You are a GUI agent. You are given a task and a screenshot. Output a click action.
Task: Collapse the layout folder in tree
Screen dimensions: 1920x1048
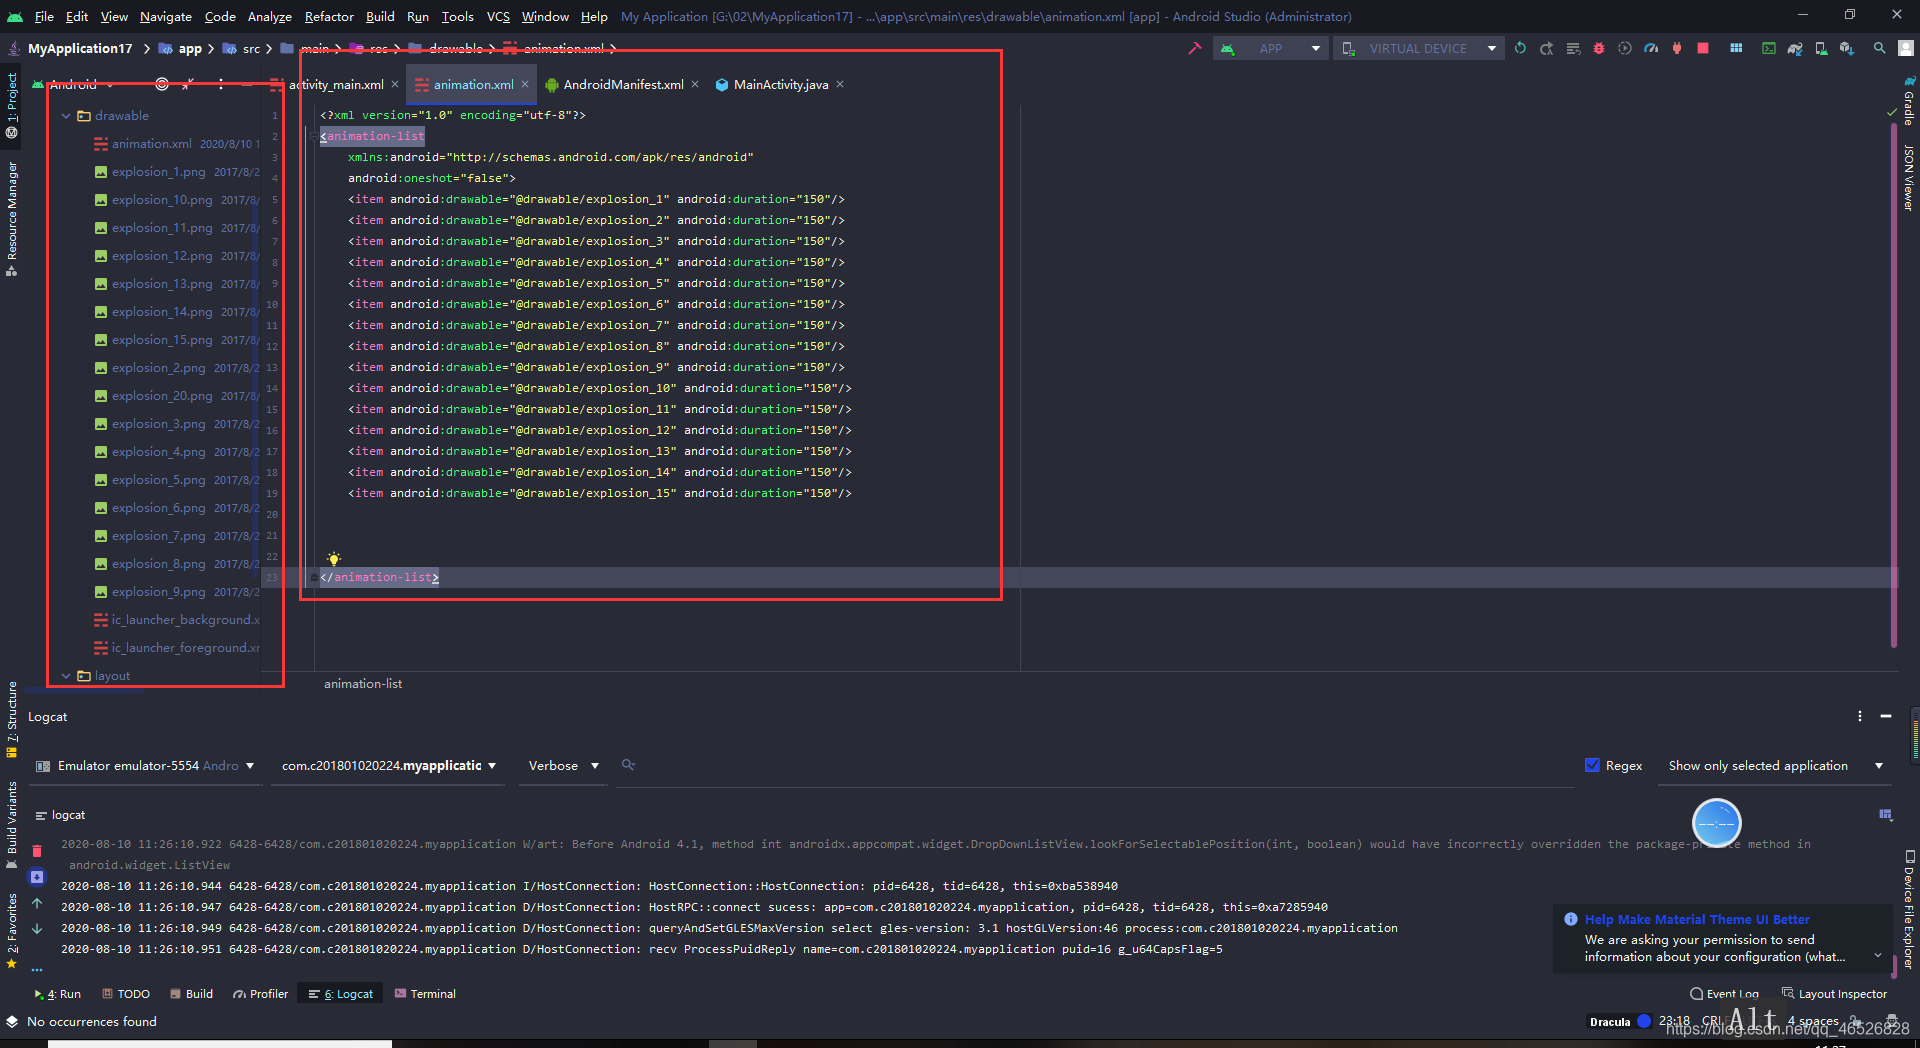[66, 676]
